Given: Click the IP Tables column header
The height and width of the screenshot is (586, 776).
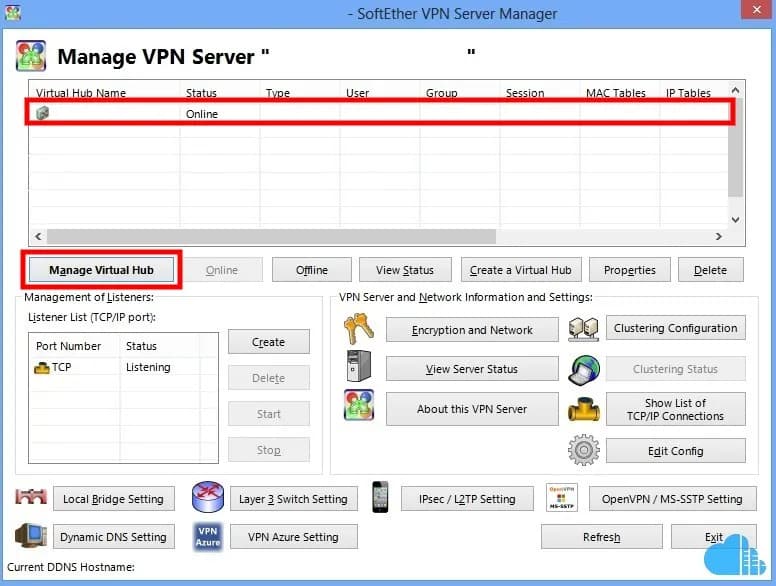Looking at the screenshot, I should [x=694, y=92].
